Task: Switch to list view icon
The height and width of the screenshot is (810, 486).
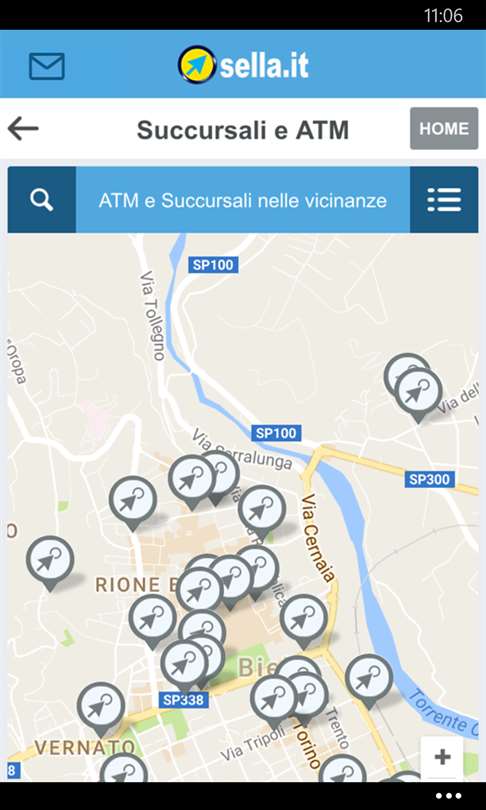Action: click(x=444, y=200)
